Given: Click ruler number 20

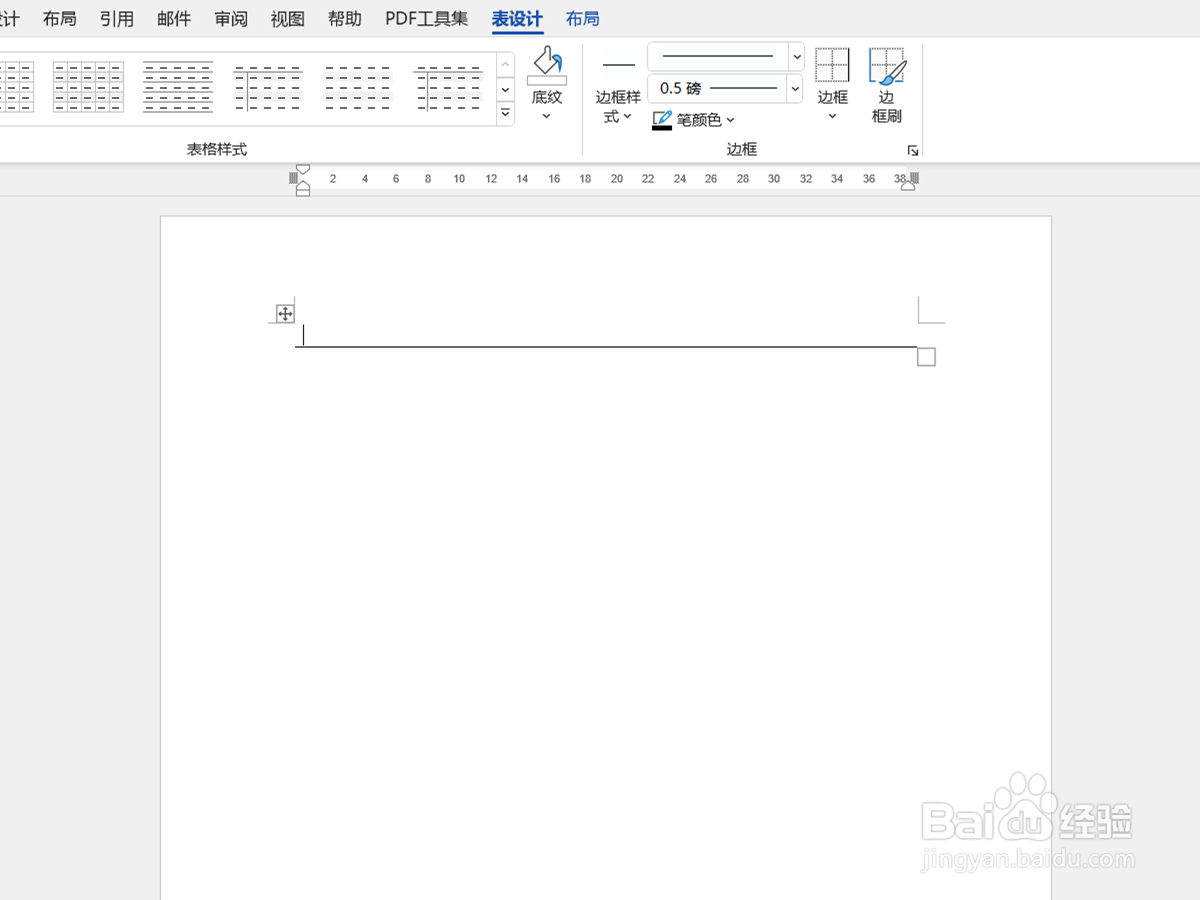Looking at the screenshot, I should tap(617, 179).
